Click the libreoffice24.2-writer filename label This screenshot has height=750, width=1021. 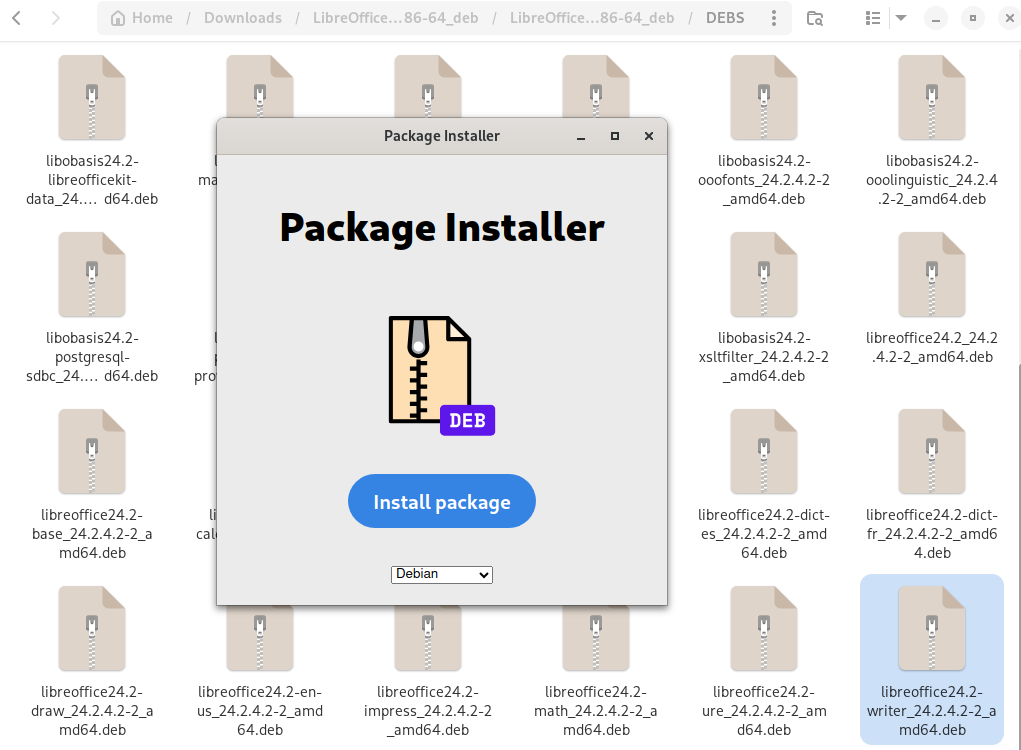pos(932,712)
